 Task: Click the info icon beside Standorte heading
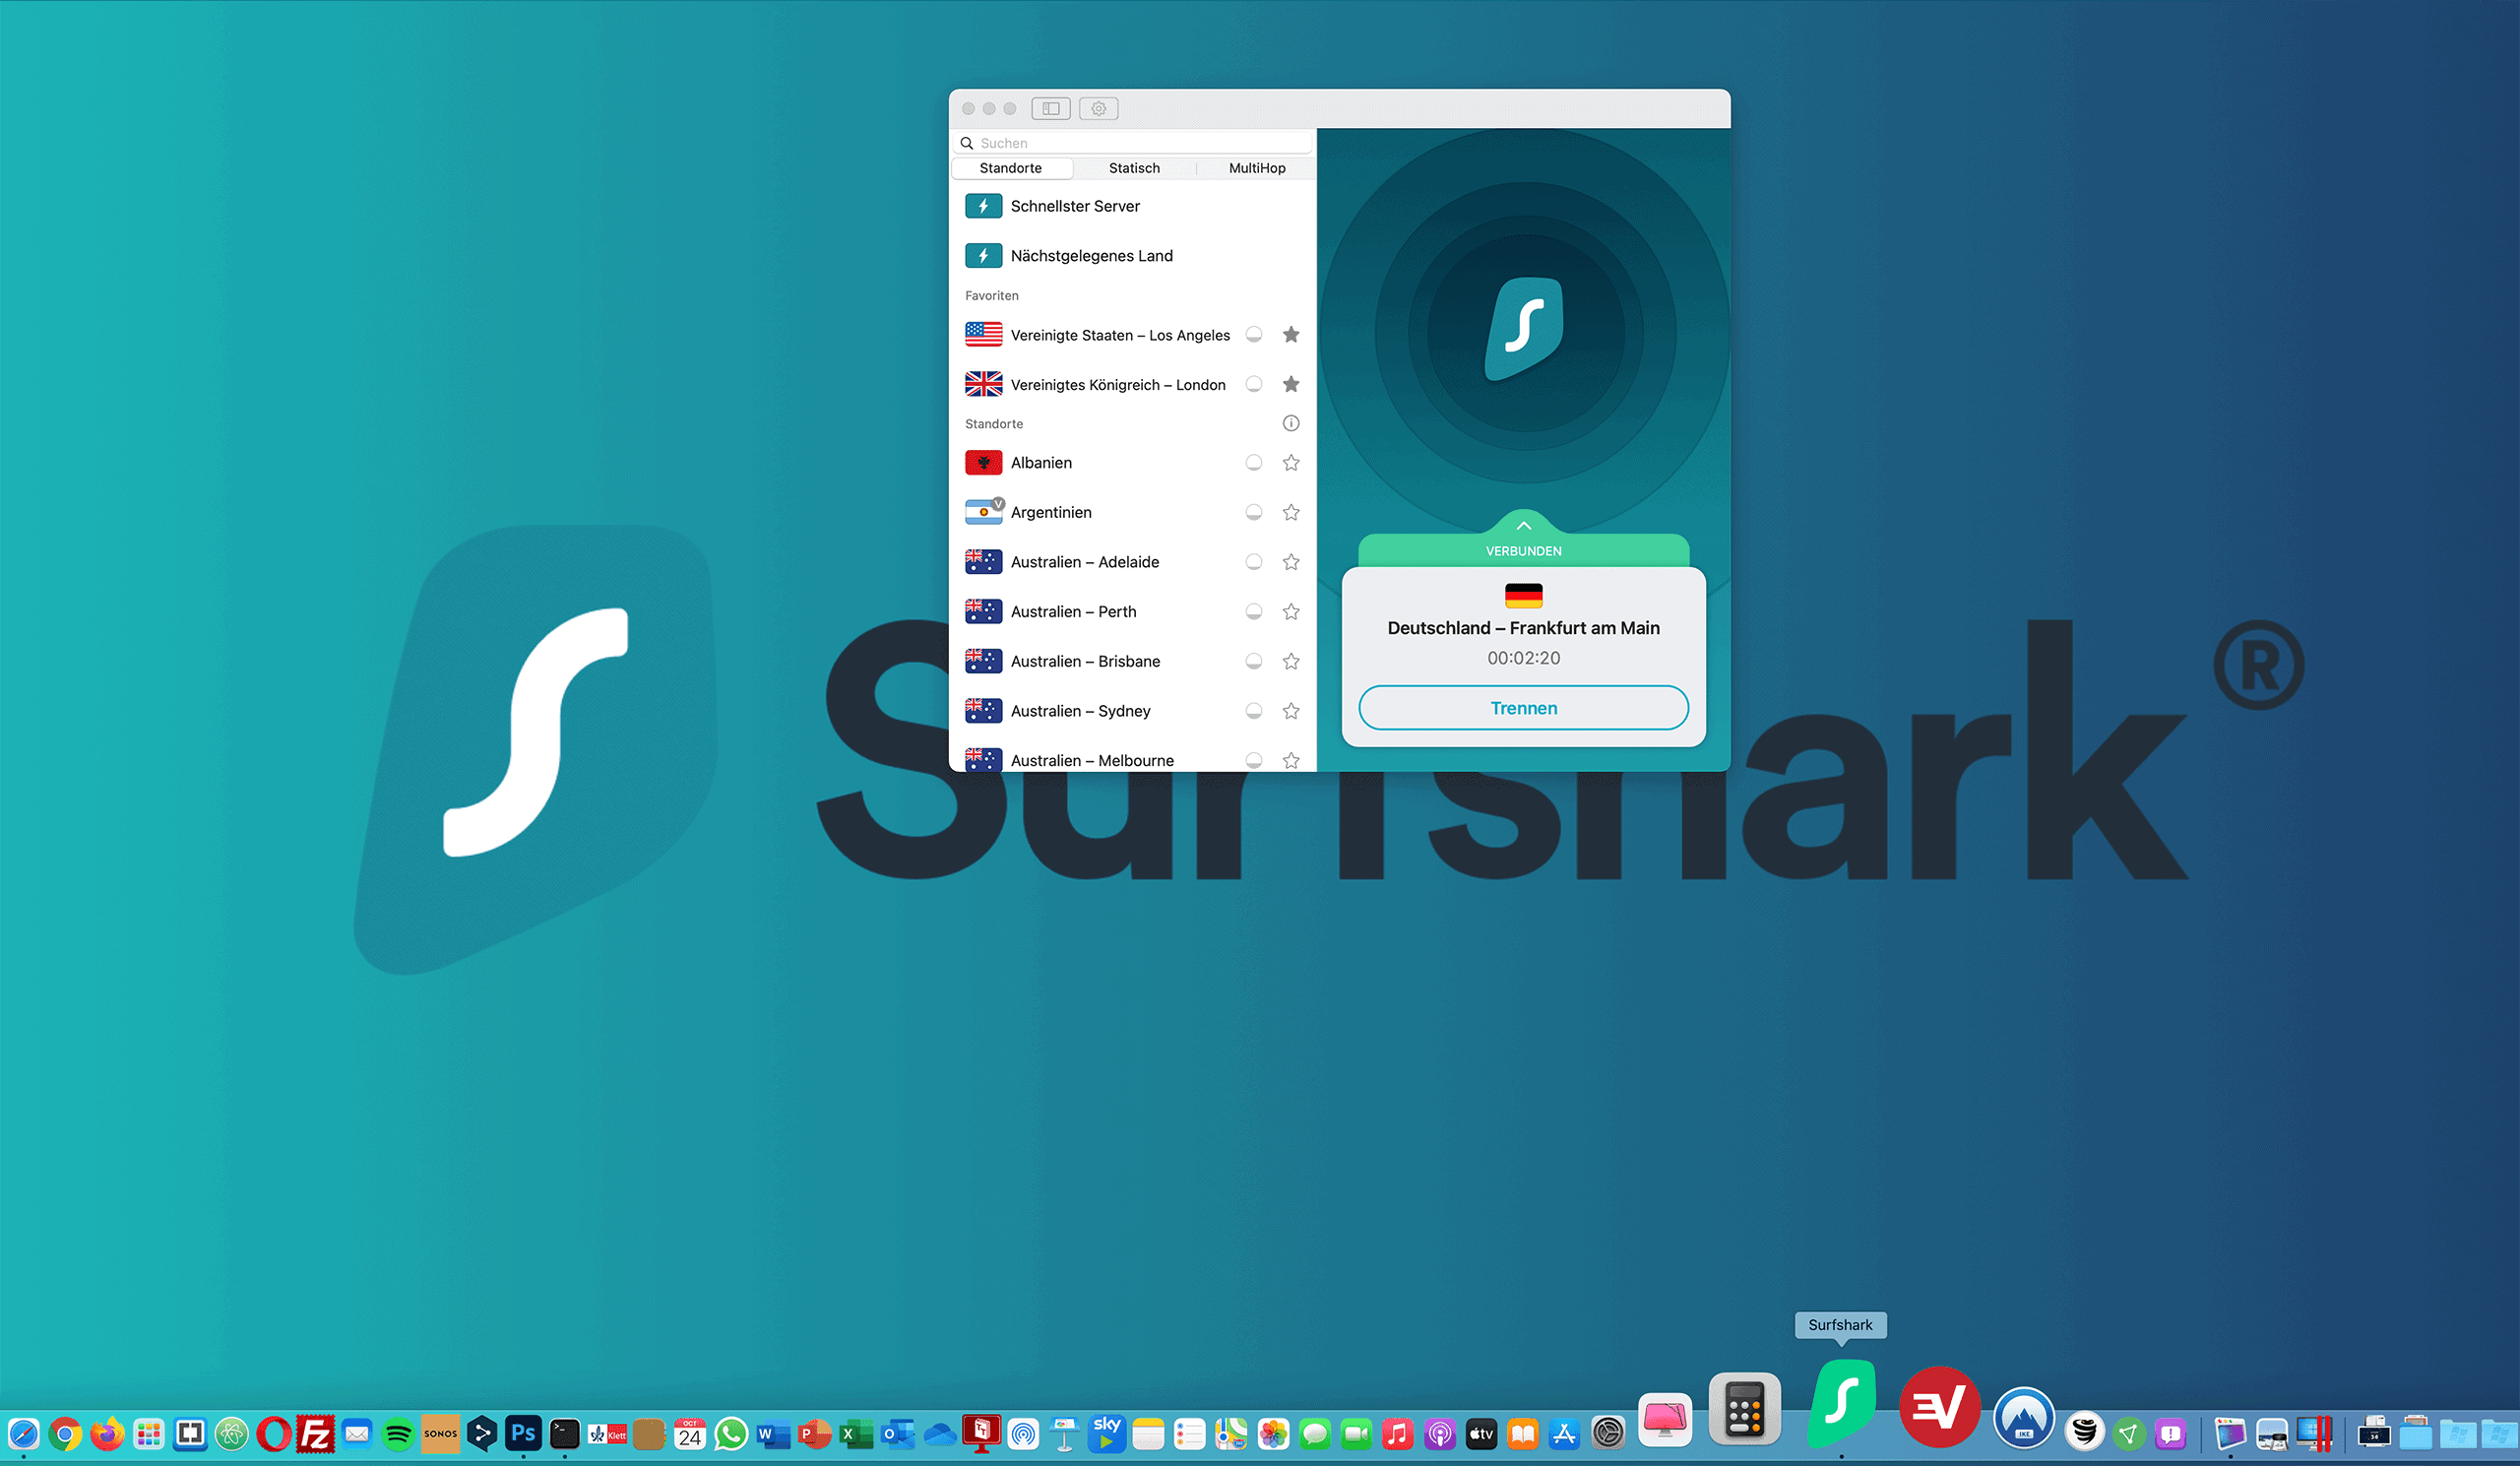pyautogui.click(x=1291, y=423)
